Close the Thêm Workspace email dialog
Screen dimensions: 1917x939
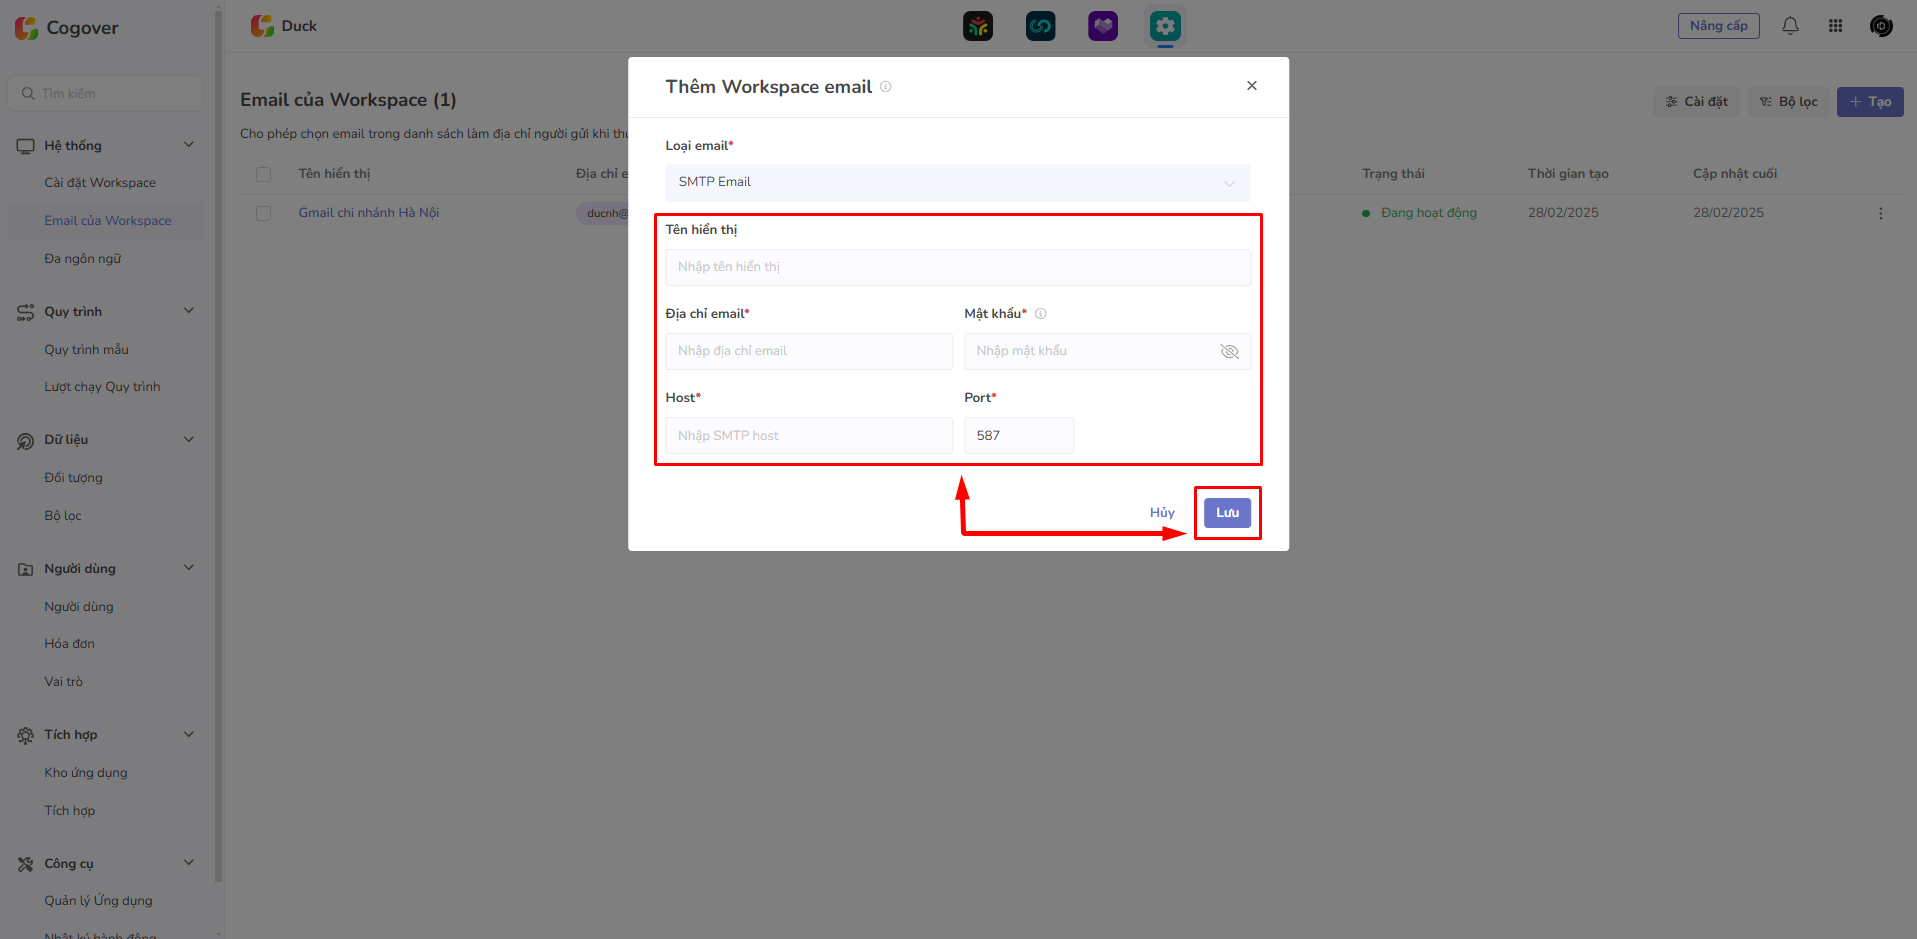1251,86
